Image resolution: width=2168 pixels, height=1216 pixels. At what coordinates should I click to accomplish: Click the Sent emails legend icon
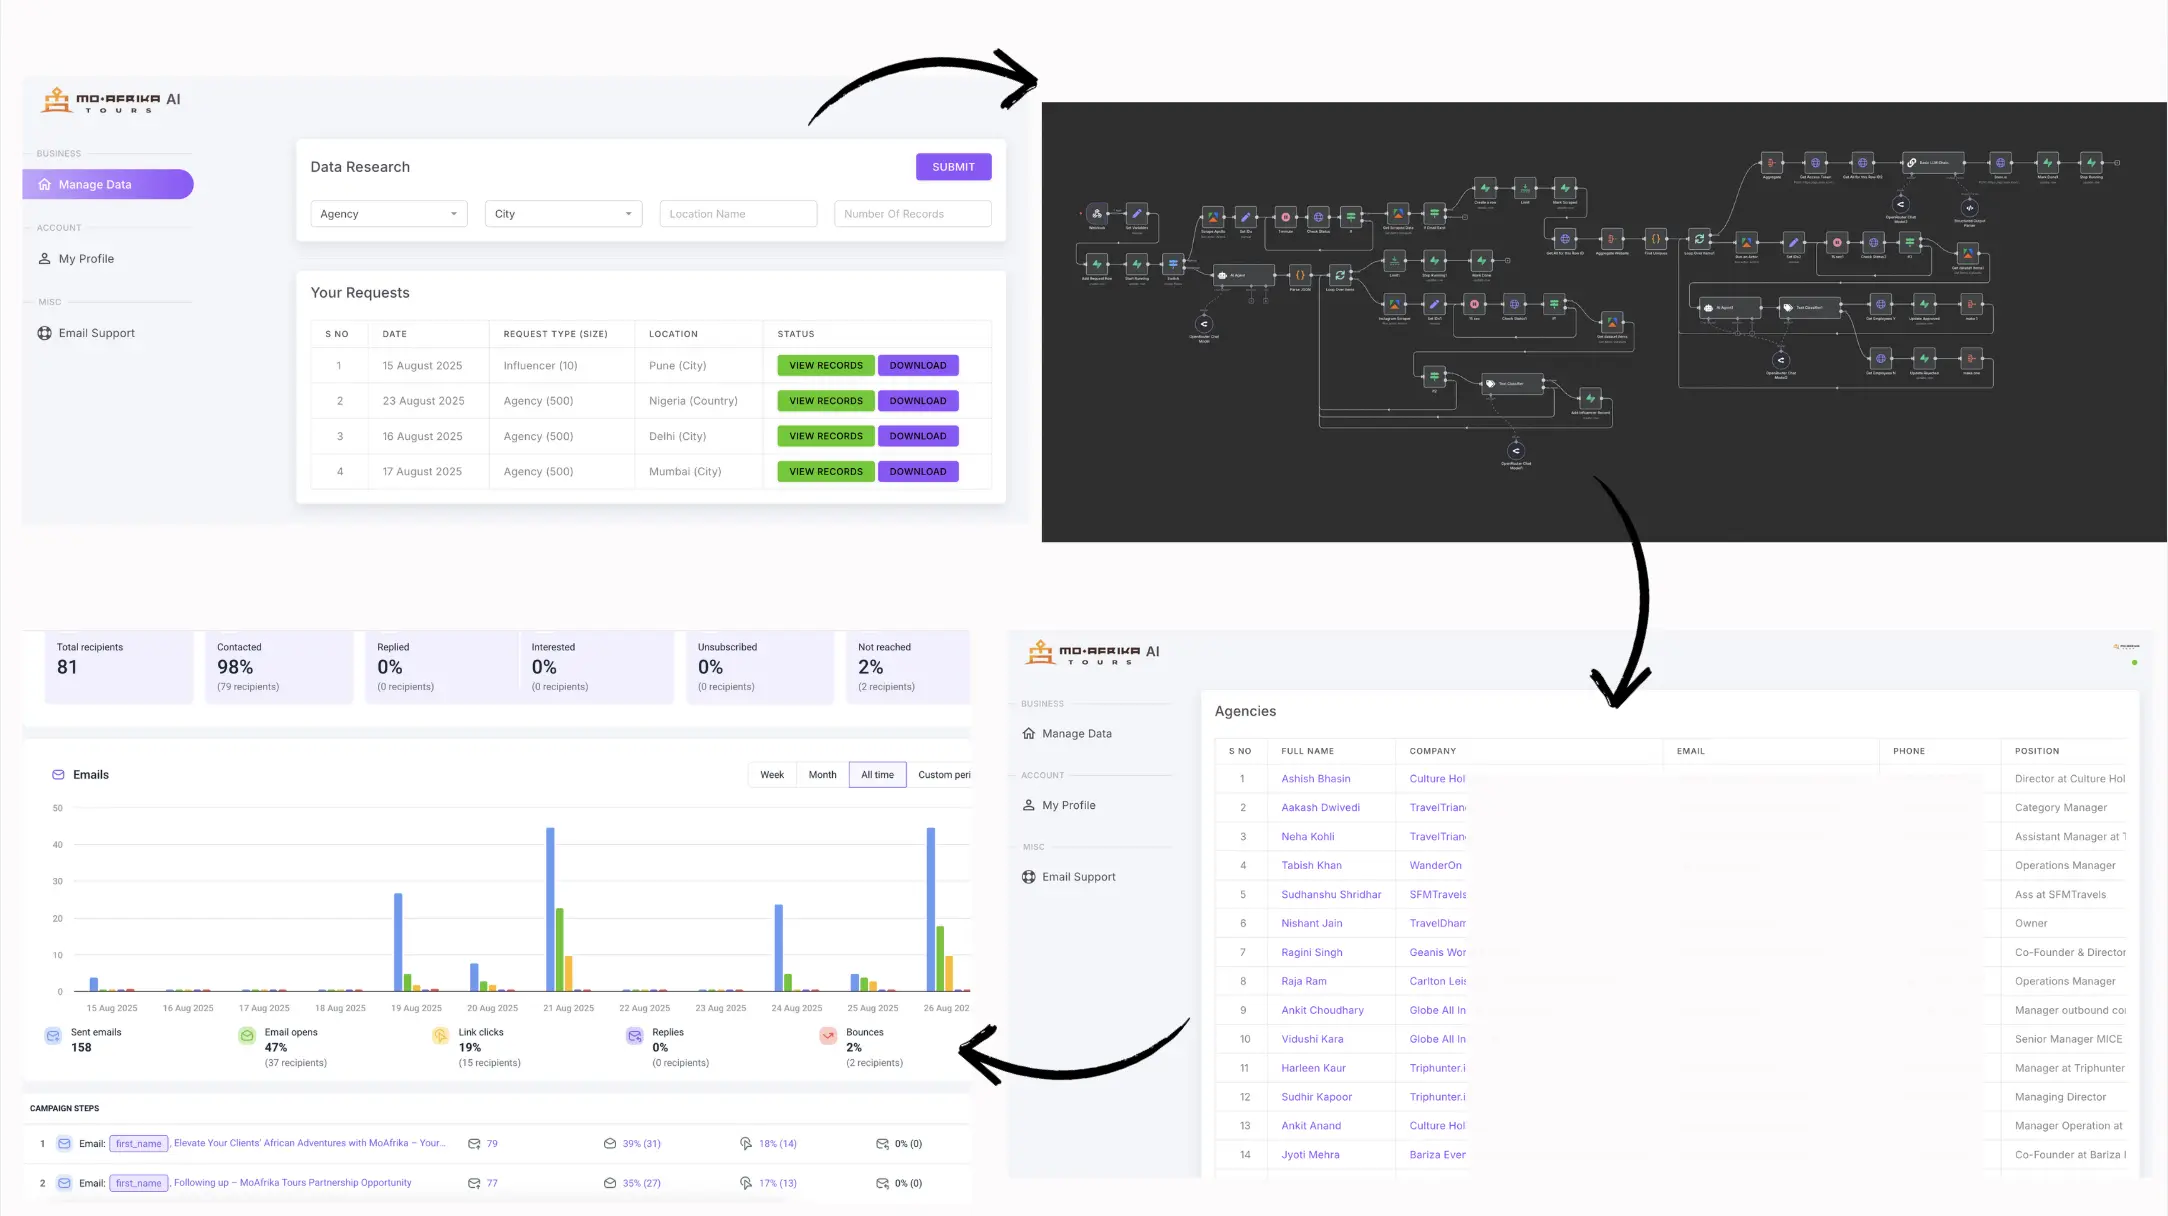tap(53, 1036)
